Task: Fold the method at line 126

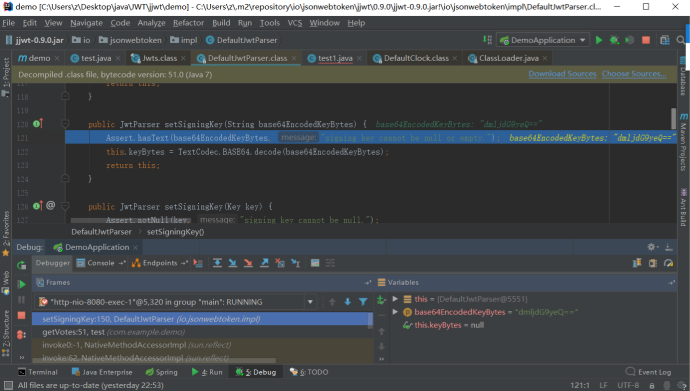Action: pos(65,206)
